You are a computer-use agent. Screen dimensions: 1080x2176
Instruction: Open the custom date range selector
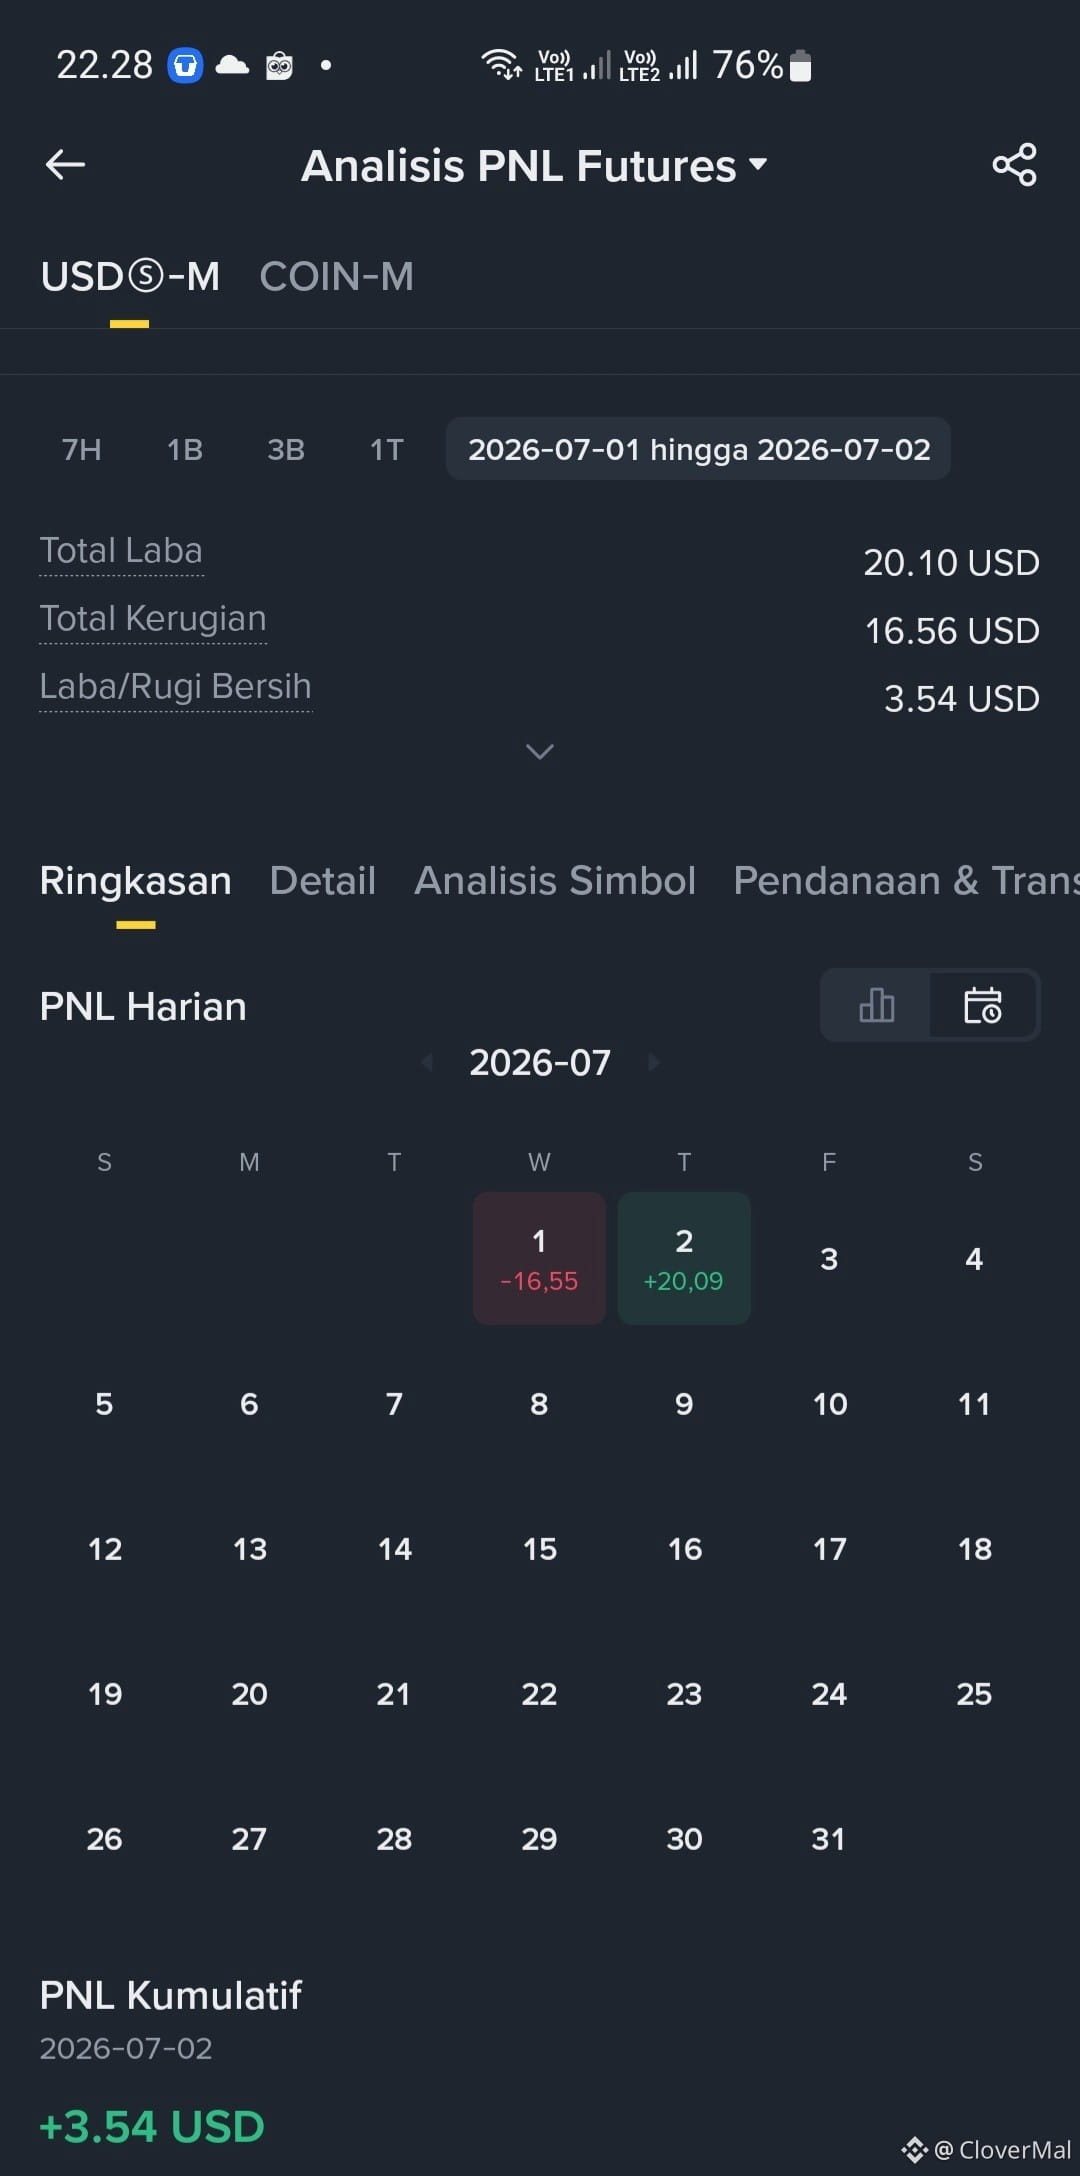(x=698, y=449)
